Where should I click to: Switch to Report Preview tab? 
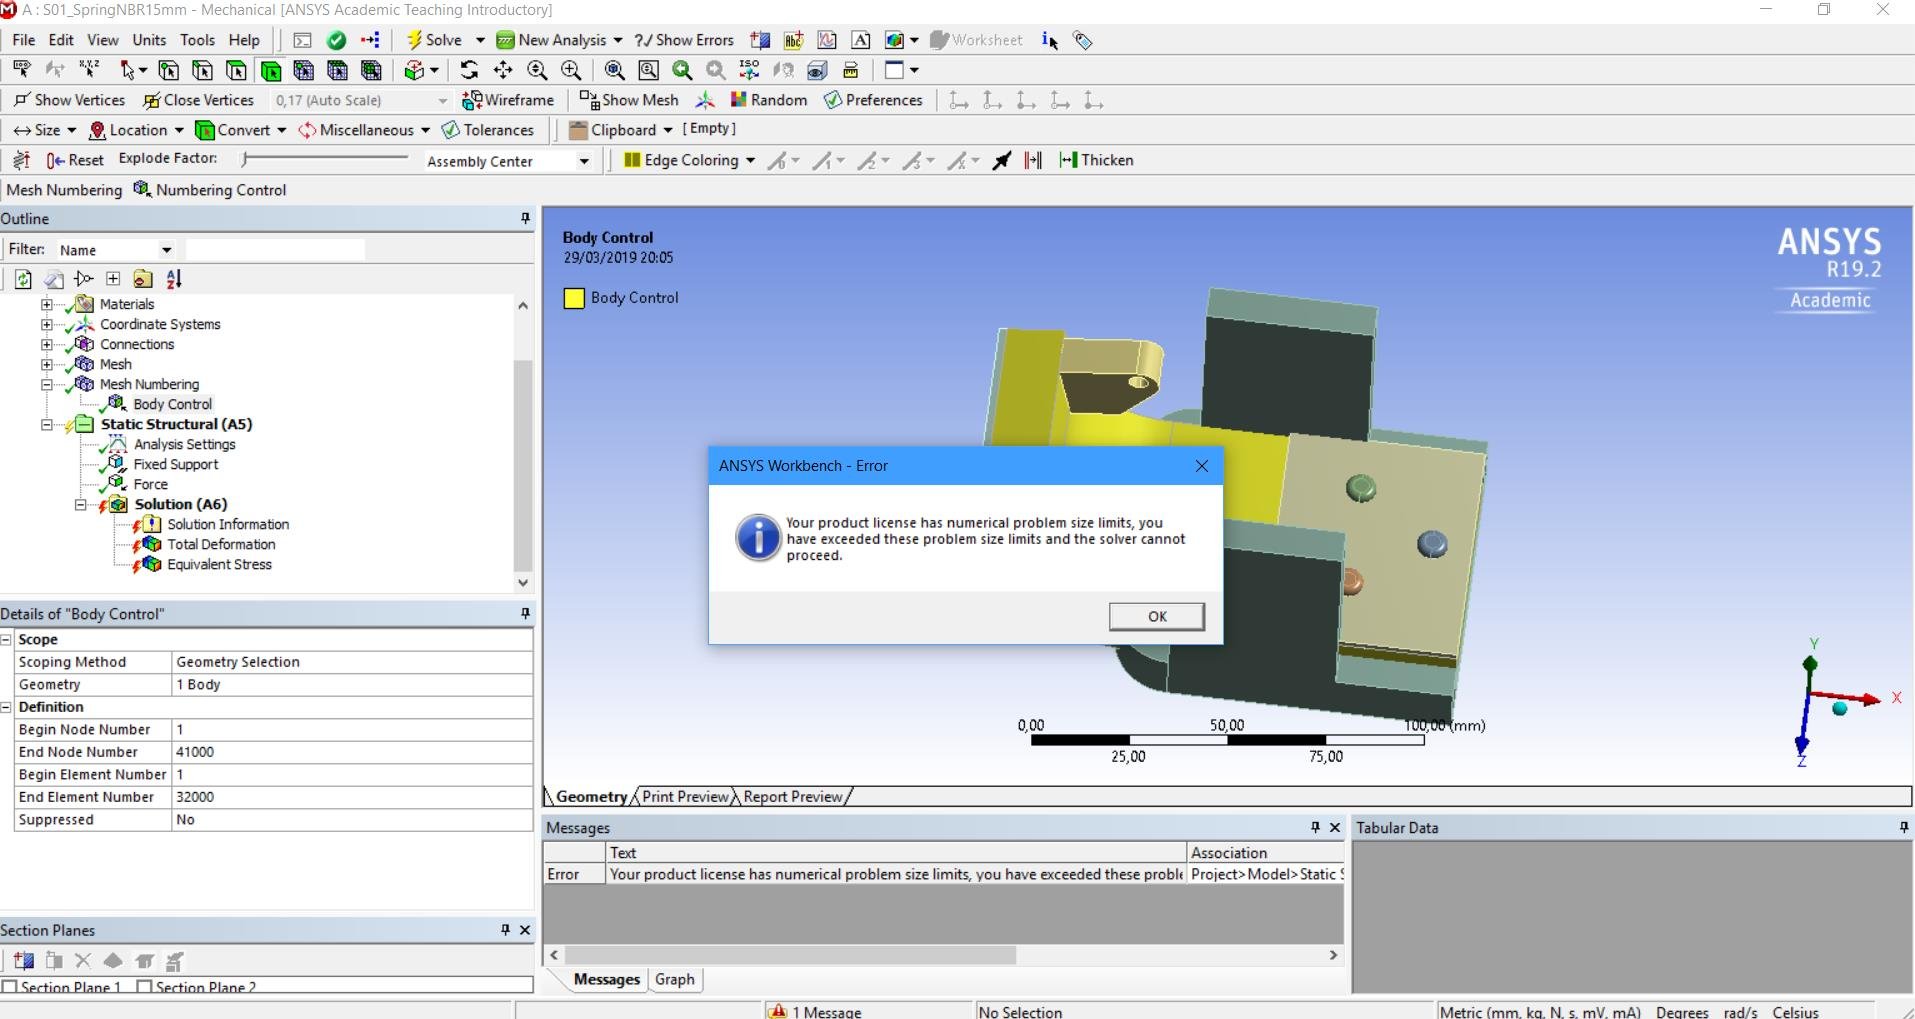point(793,797)
